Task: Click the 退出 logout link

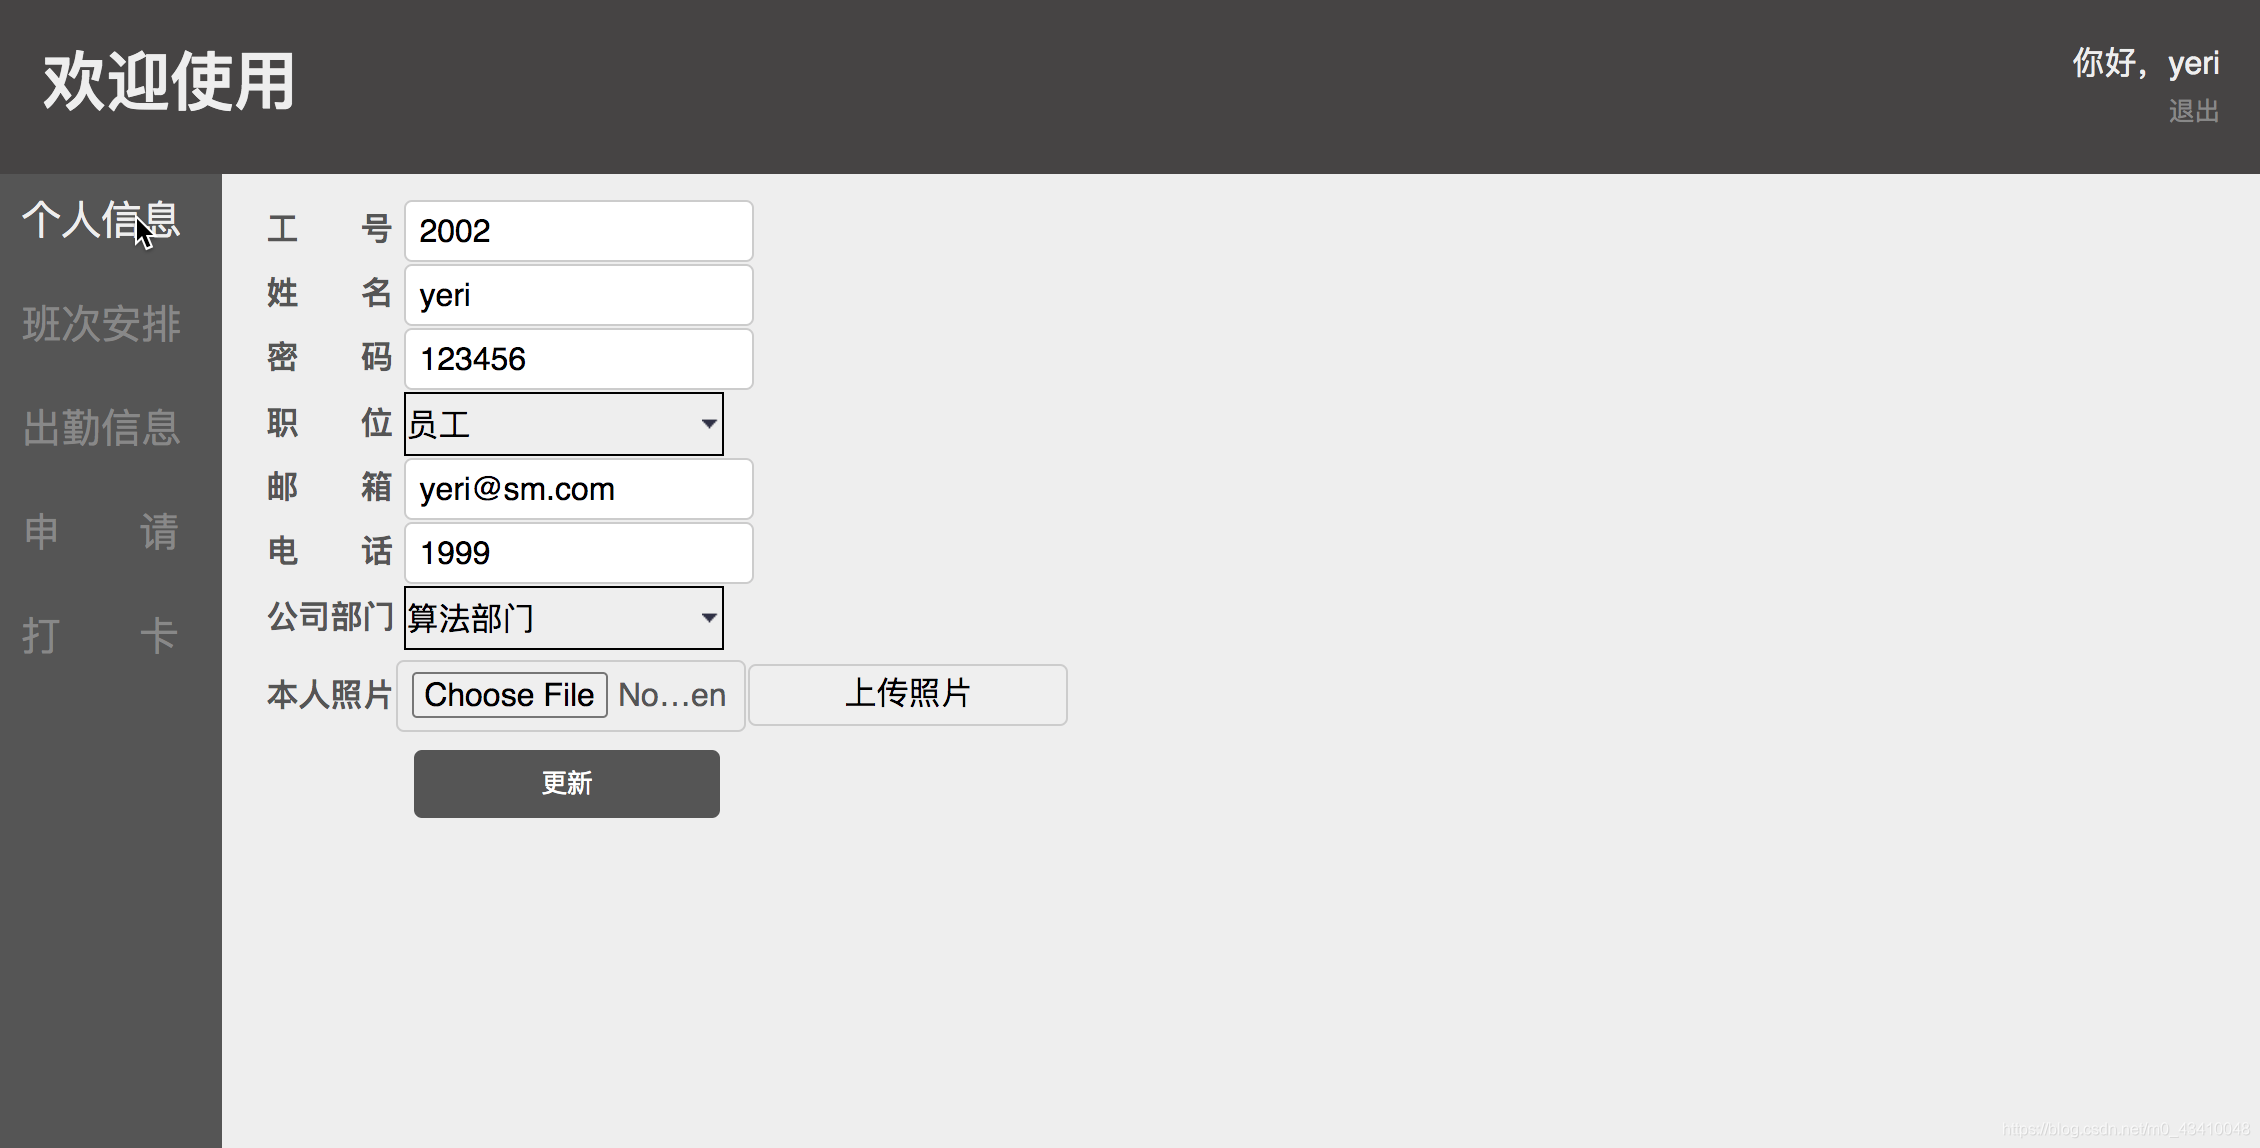Action: pos(2193,111)
